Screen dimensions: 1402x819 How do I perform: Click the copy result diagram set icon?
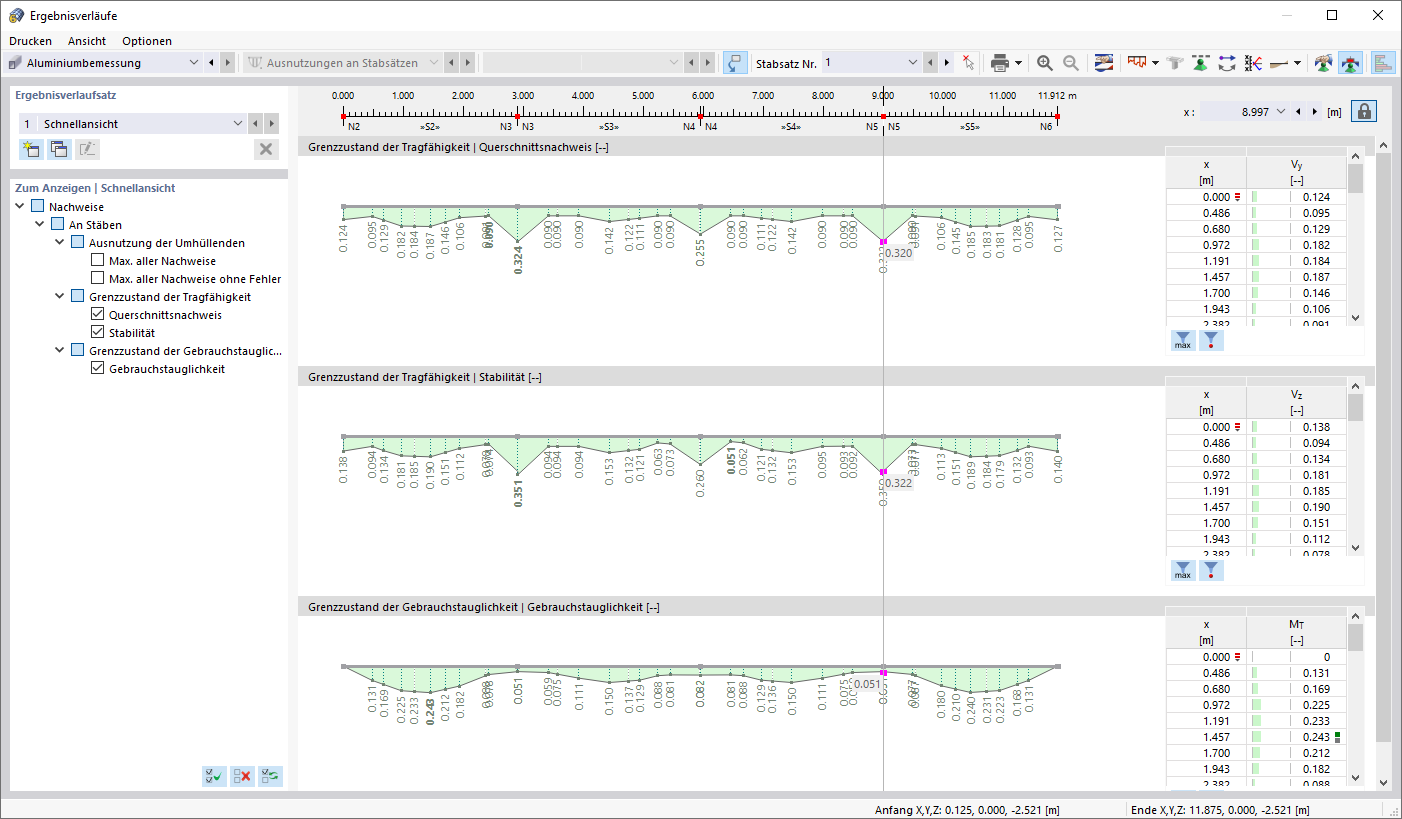(x=59, y=149)
